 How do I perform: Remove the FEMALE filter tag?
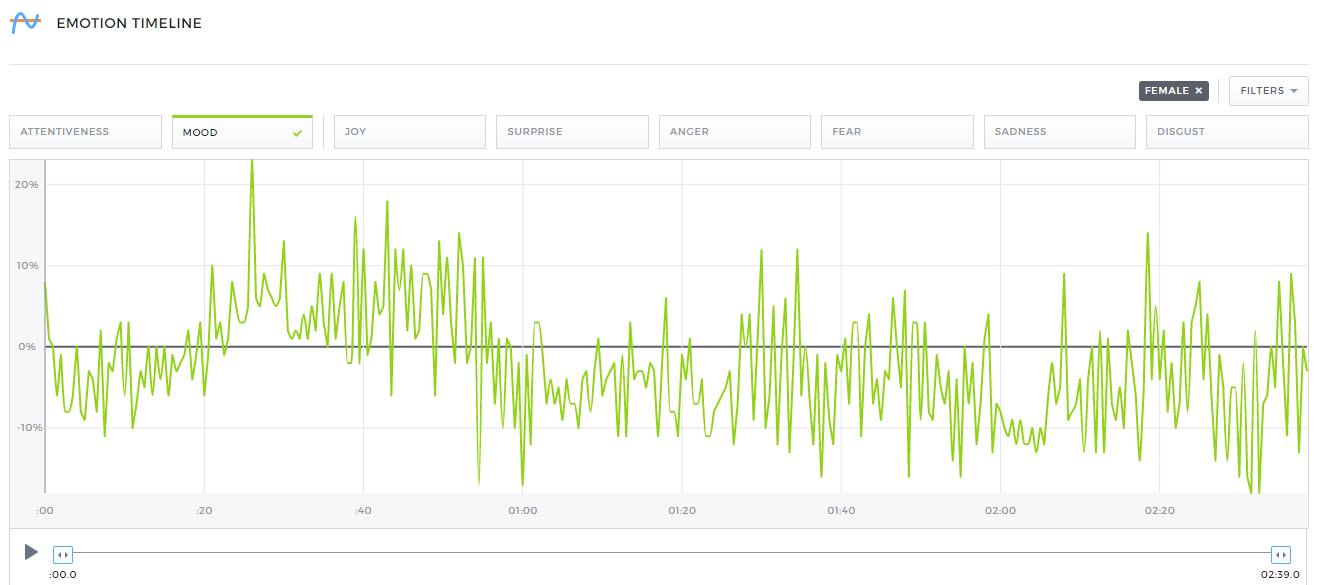pyautogui.click(x=1198, y=91)
